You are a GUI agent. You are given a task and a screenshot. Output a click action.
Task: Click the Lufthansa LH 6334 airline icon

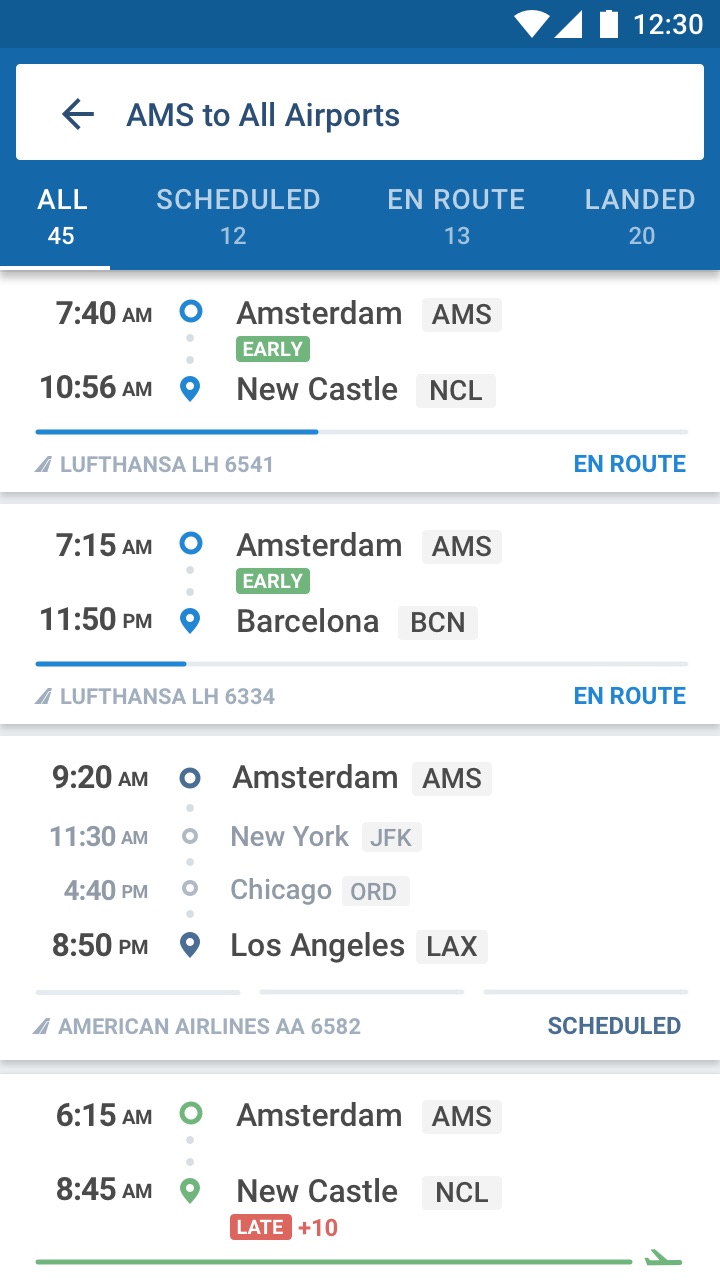[x=43, y=696]
